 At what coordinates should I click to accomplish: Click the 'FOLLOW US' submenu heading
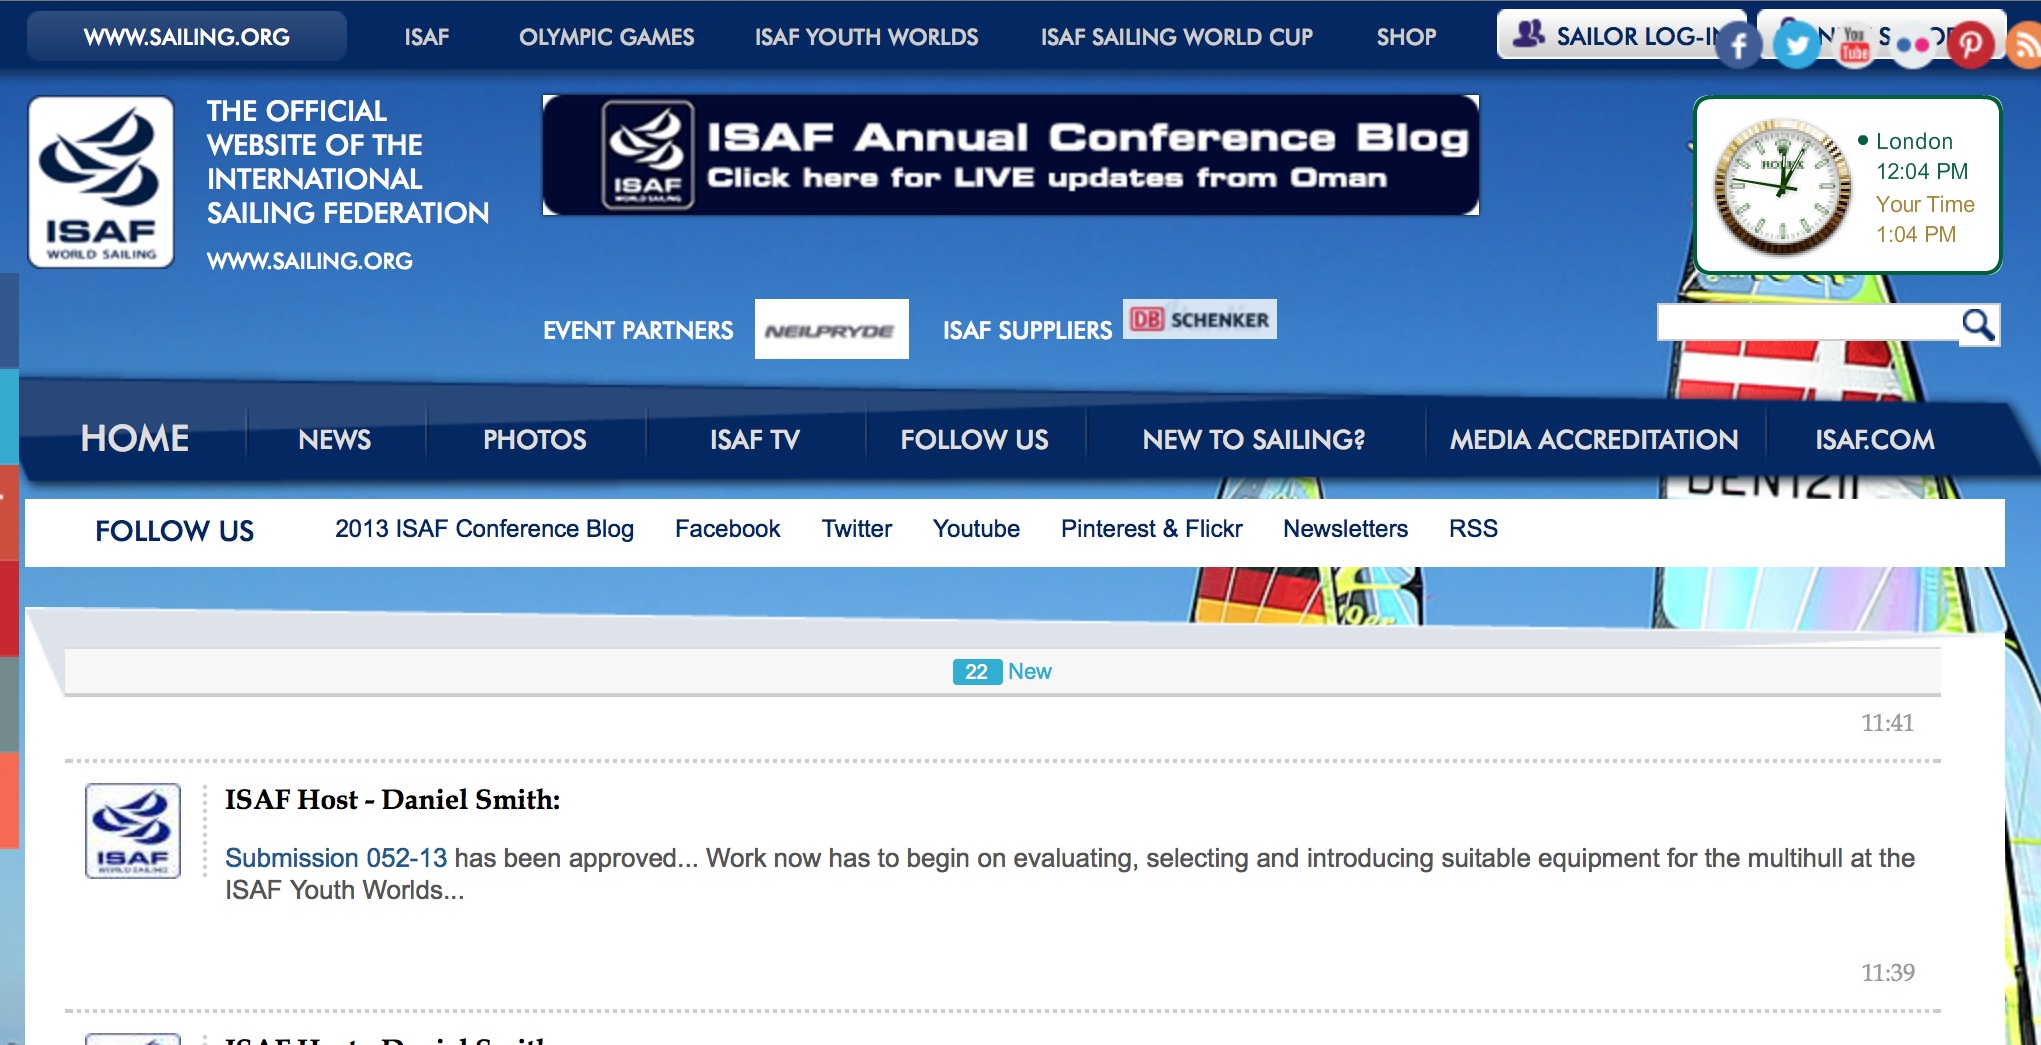pyautogui.click(x=174, y=531)
